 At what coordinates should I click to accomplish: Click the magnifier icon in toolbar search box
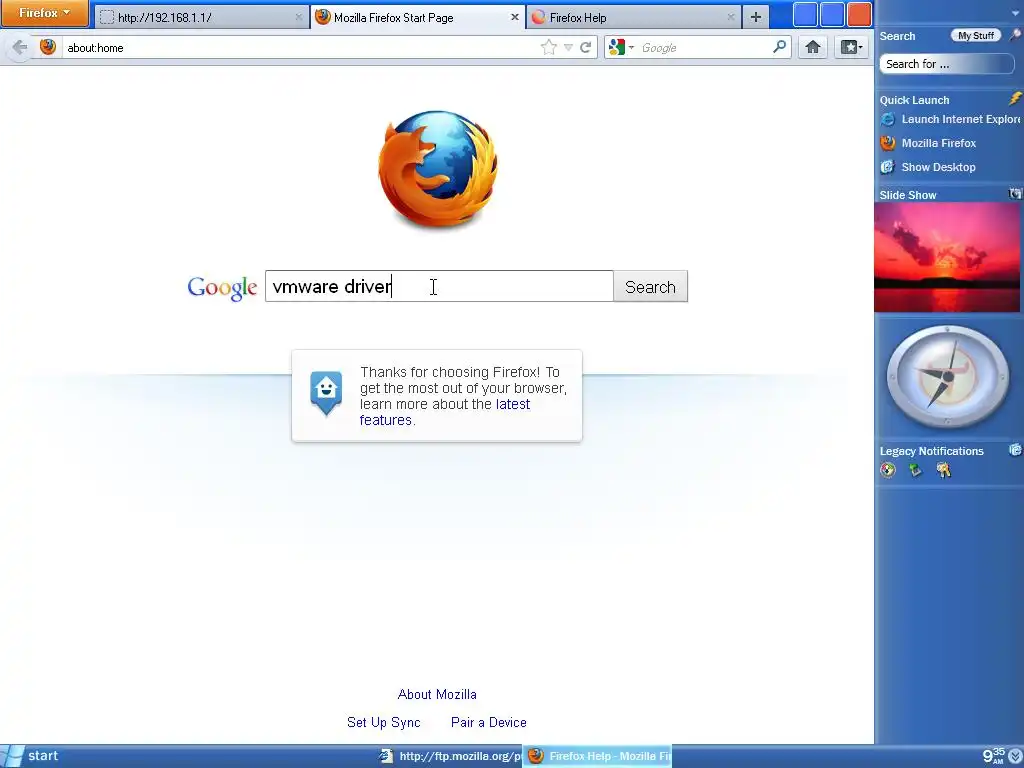(x=780, y=47)
